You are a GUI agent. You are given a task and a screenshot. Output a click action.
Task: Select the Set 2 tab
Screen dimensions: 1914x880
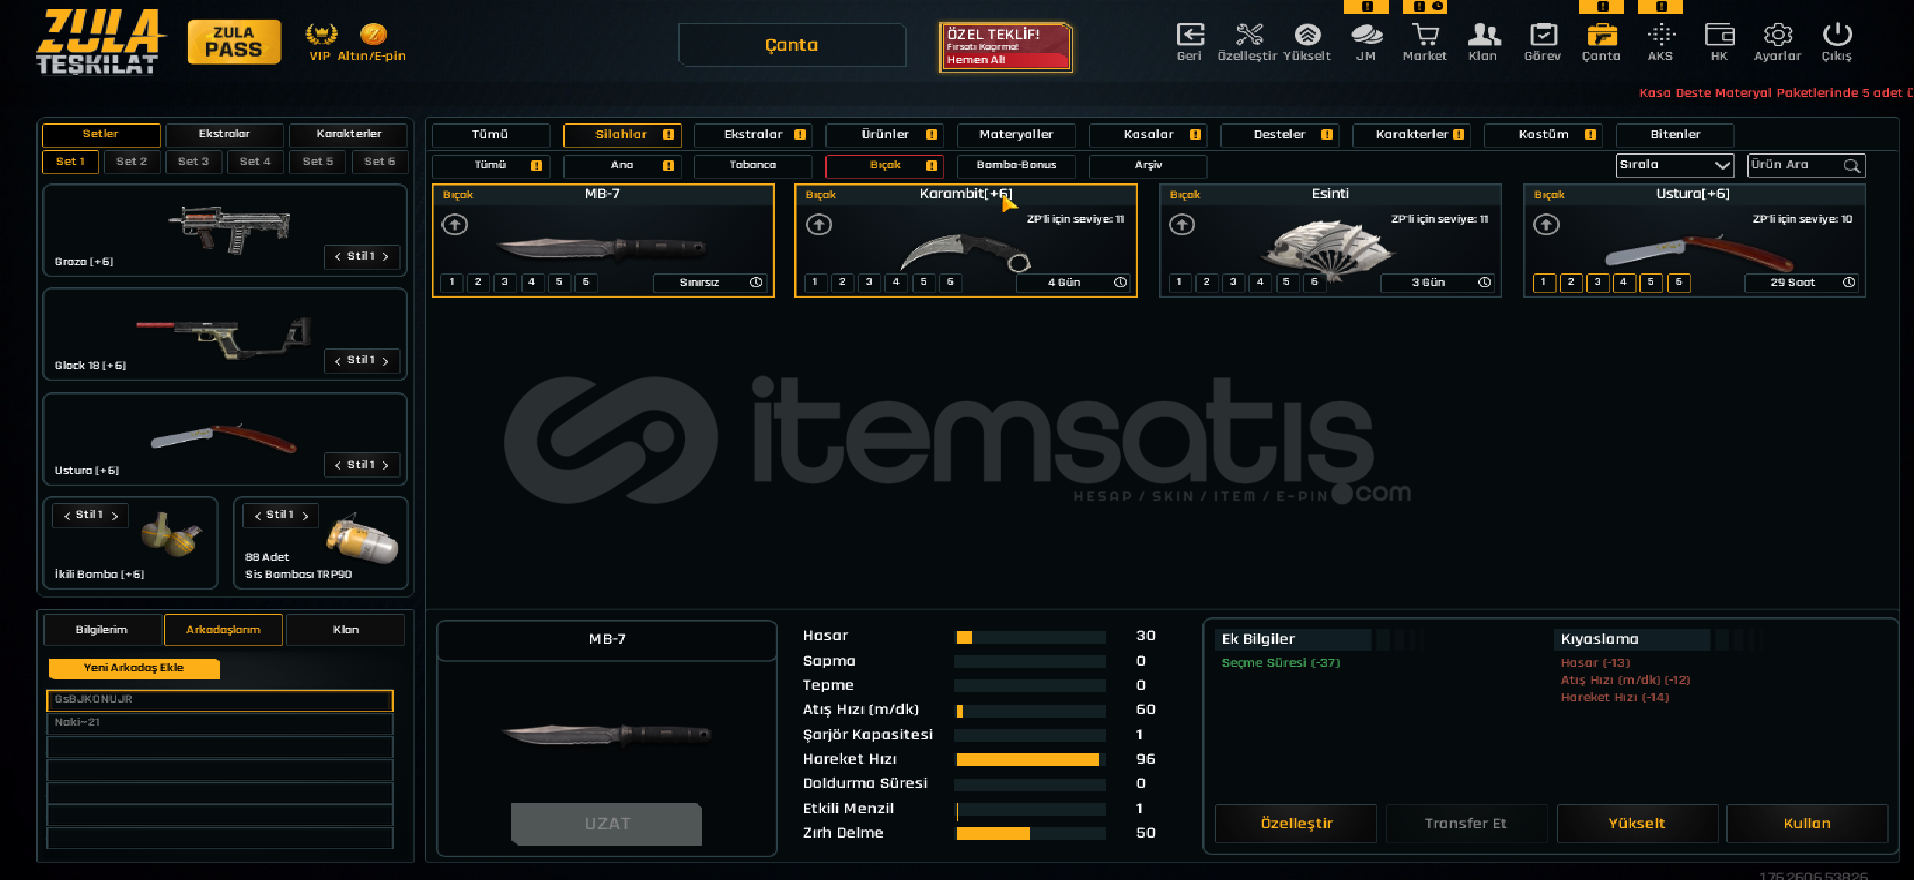coord(131,161)
